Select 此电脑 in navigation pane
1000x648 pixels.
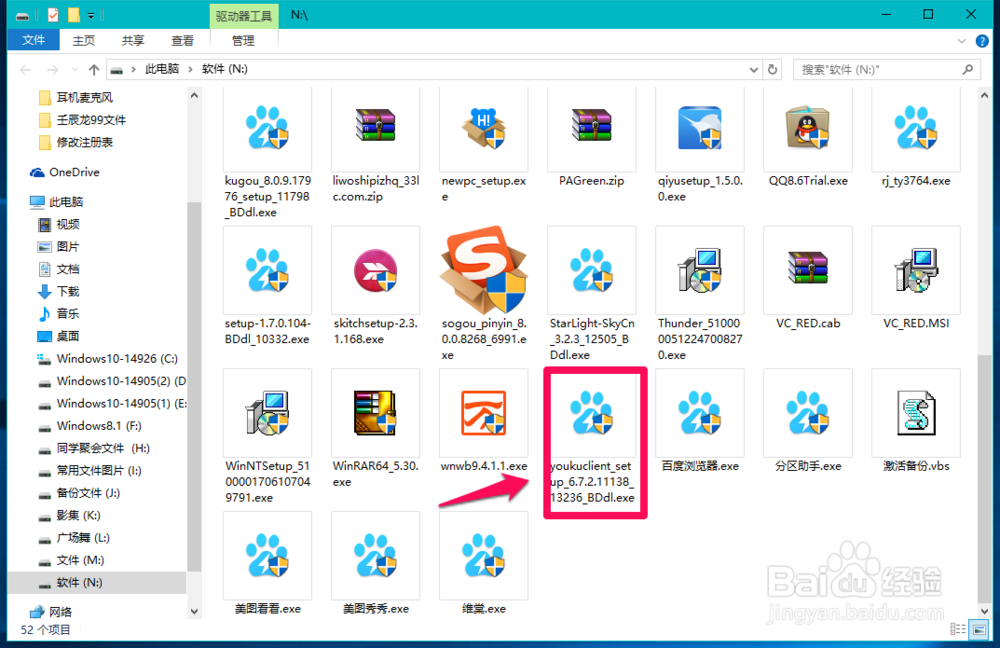point(57,202)
